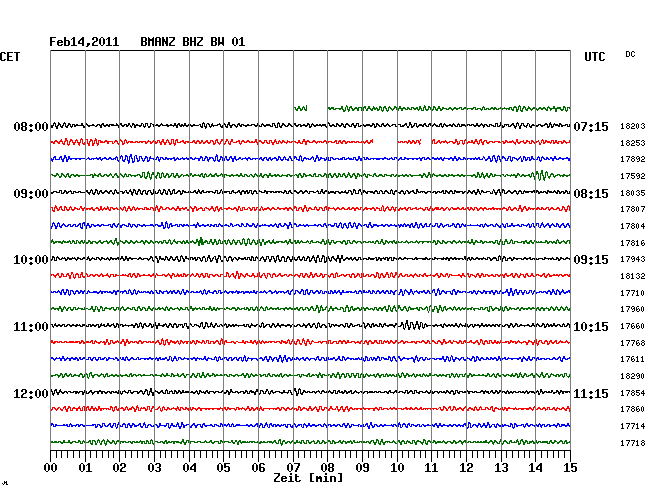Click the DC value "17860"
The image size is (650, 494).
point(633,409)
